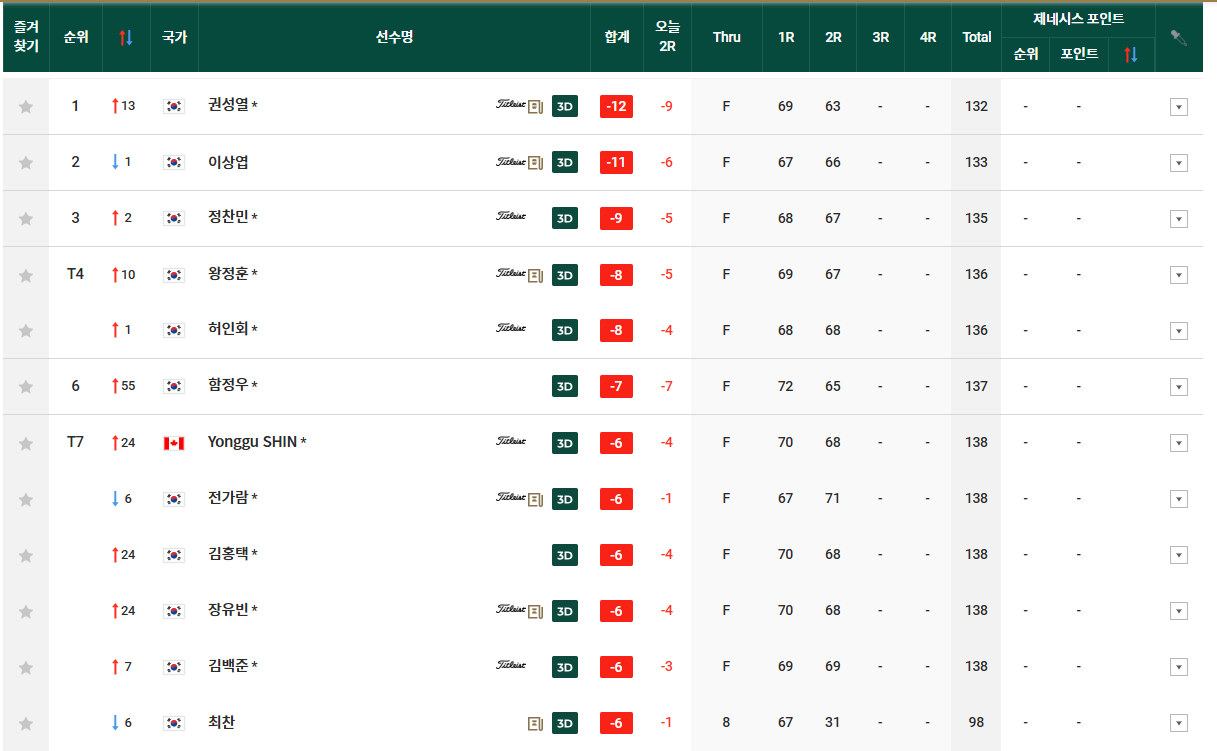
Task: Click the pin icon in table header
Action: (x=1179, y=37)
